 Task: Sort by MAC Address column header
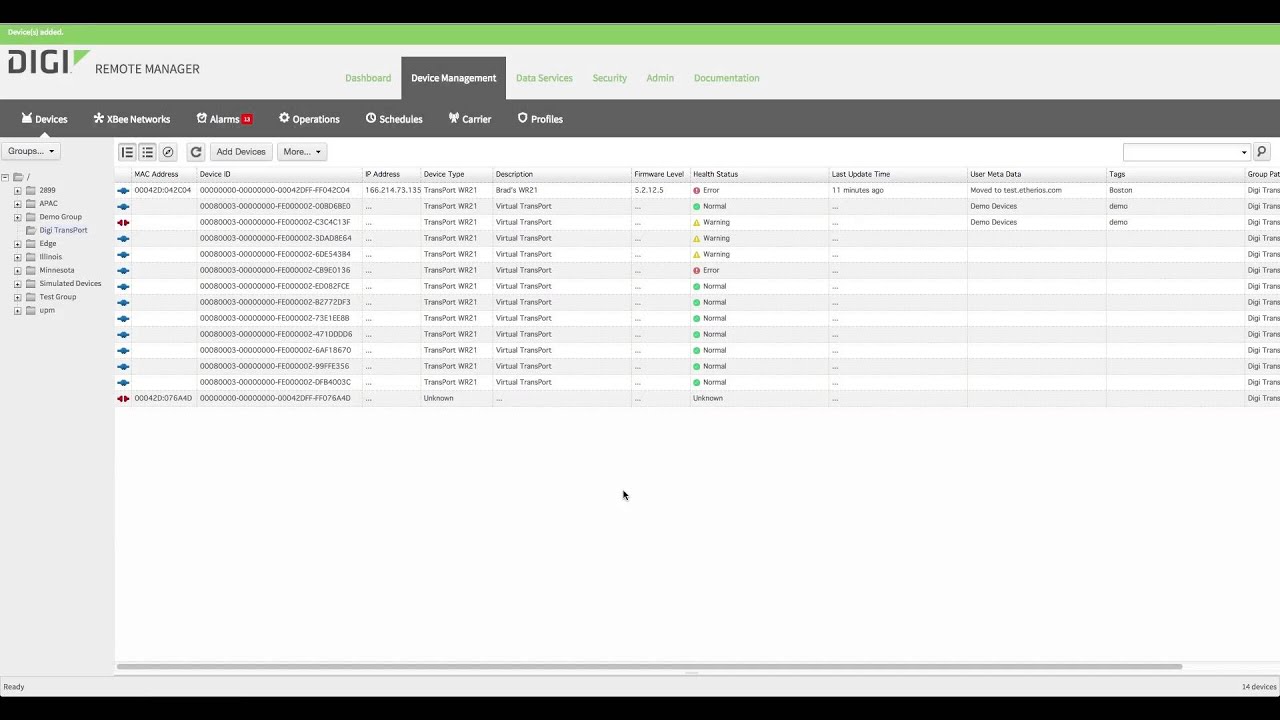(x=164, y=174)
